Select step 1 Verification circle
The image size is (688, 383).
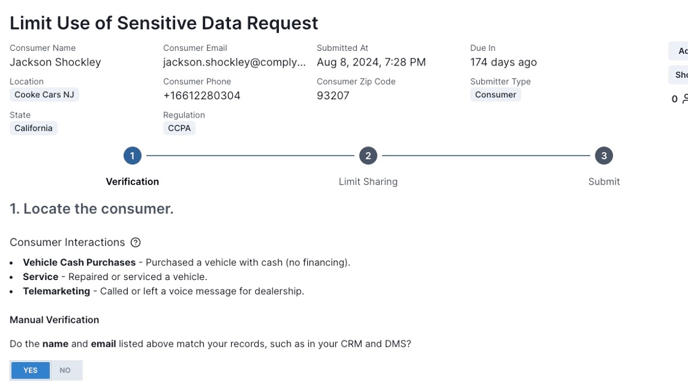132,156
